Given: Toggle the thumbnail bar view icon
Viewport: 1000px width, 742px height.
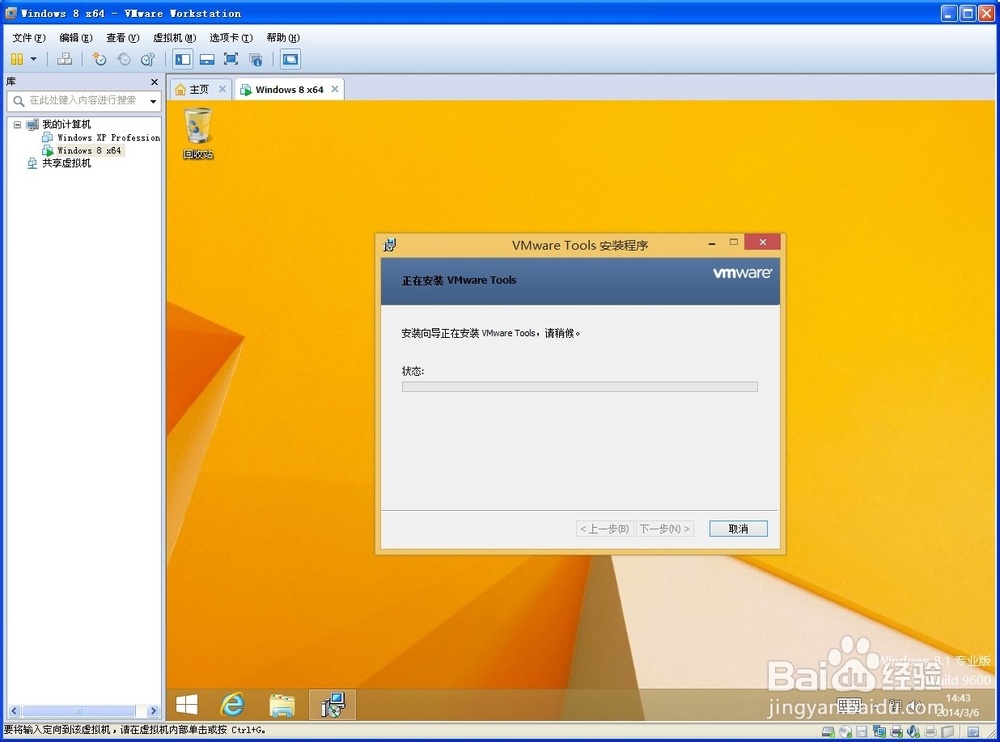Looking at the screenshot, I should (x=207, y=59).
